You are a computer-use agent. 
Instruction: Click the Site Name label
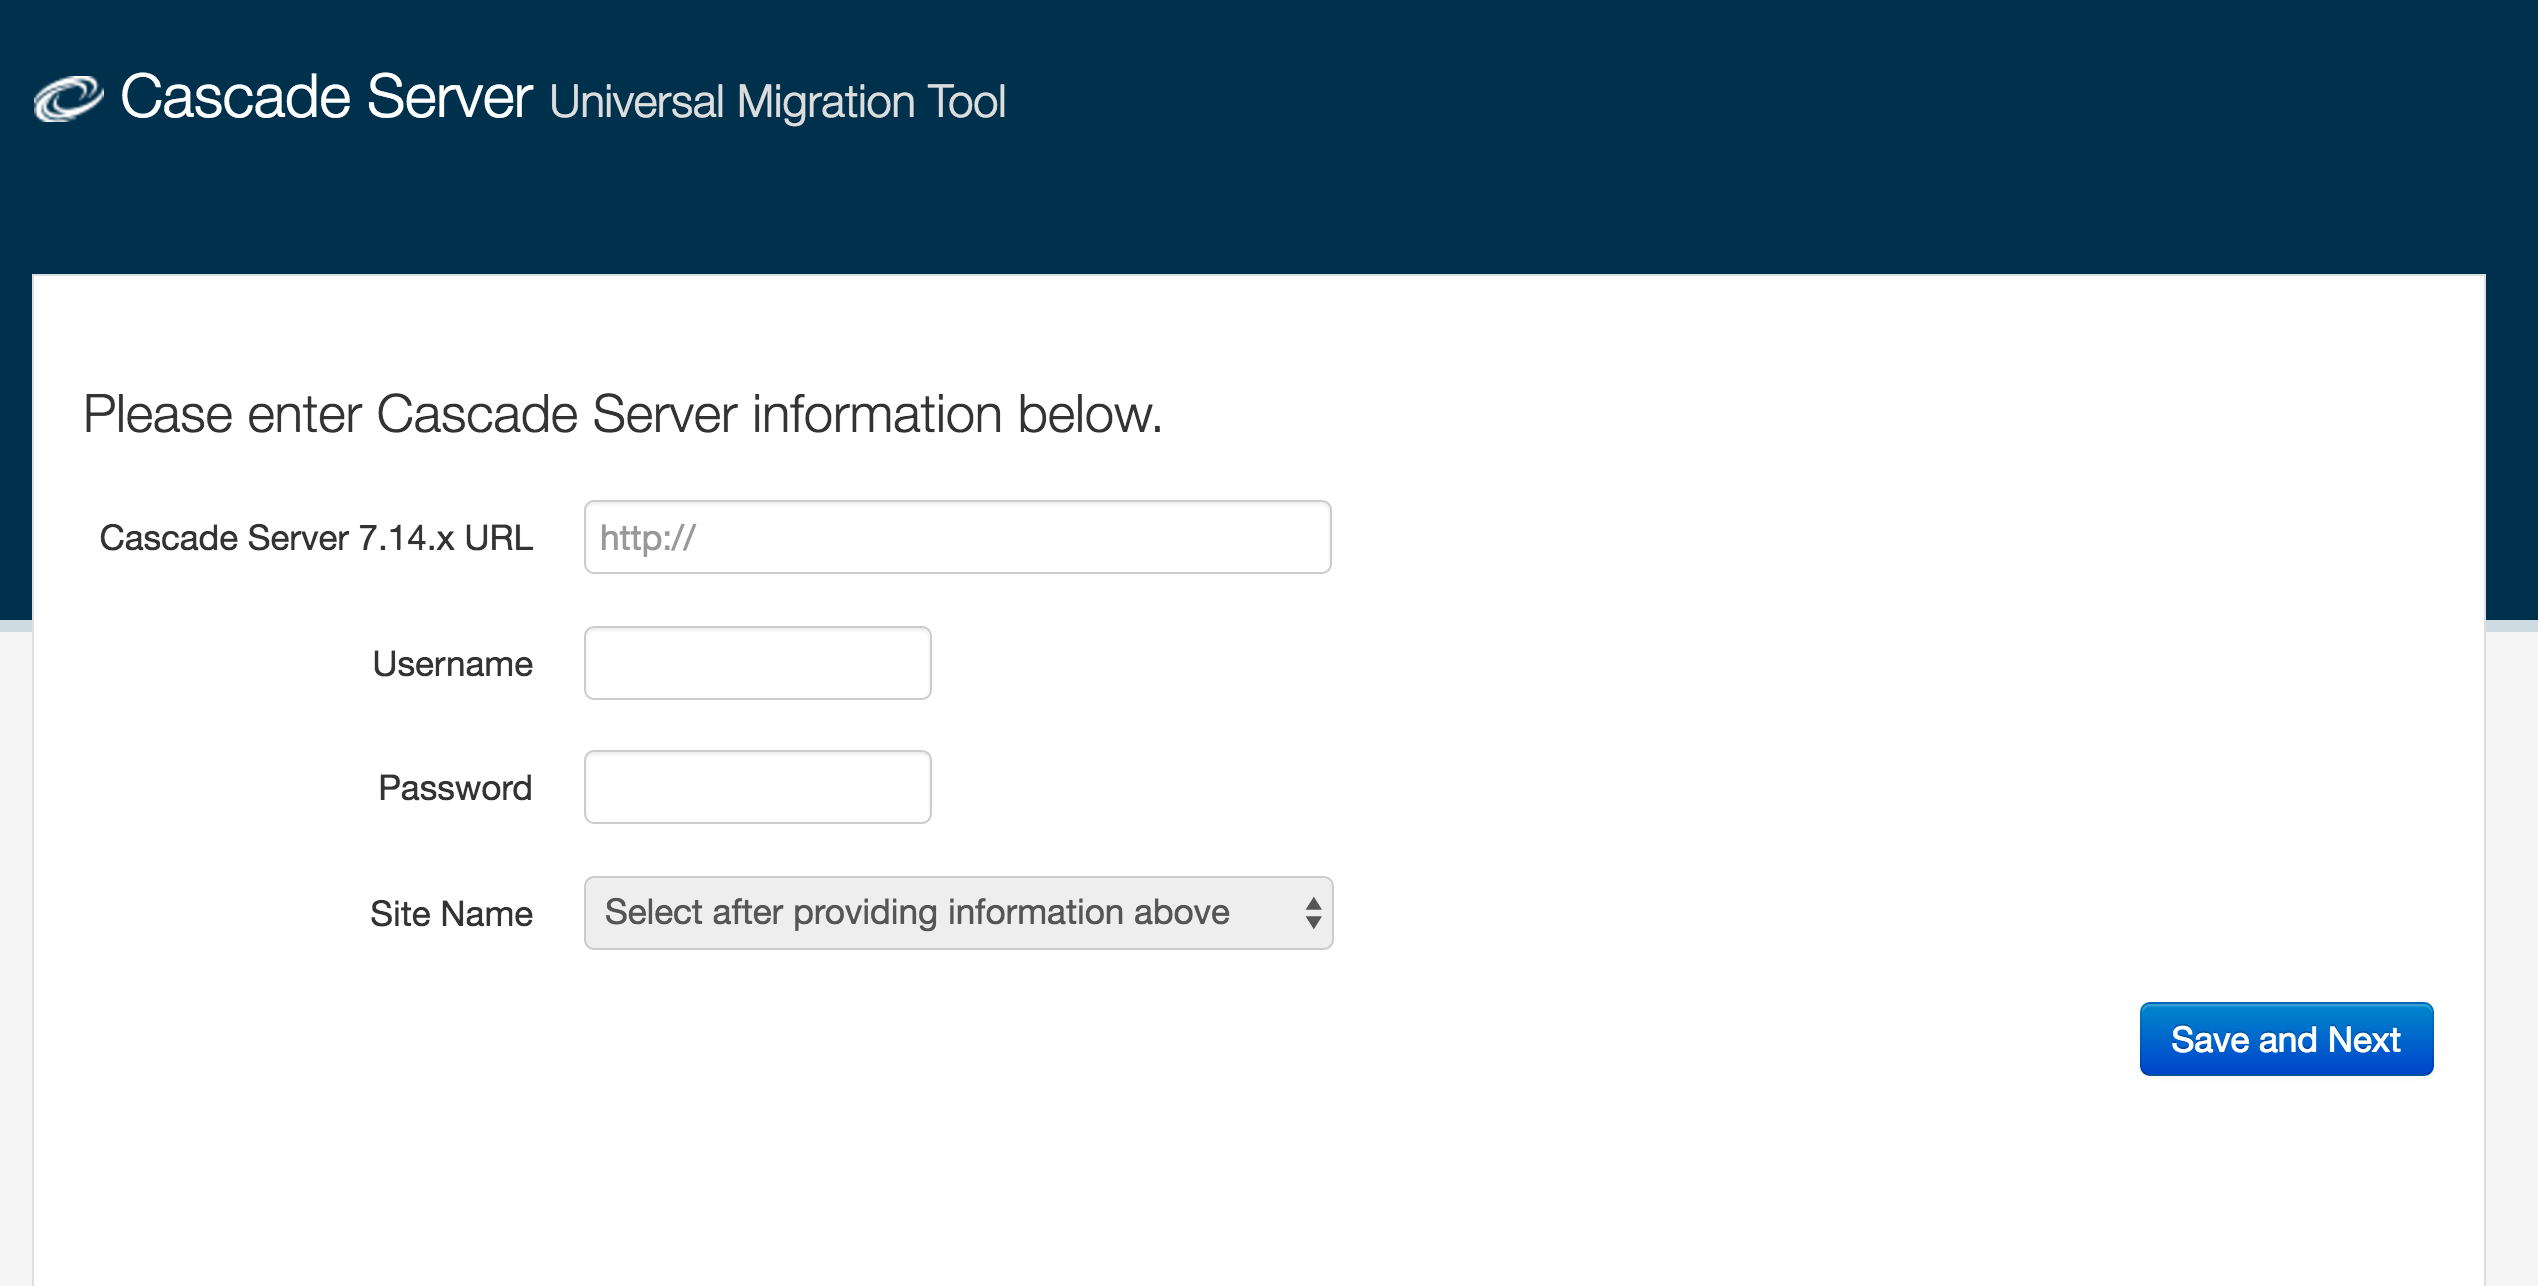[451, 914]
